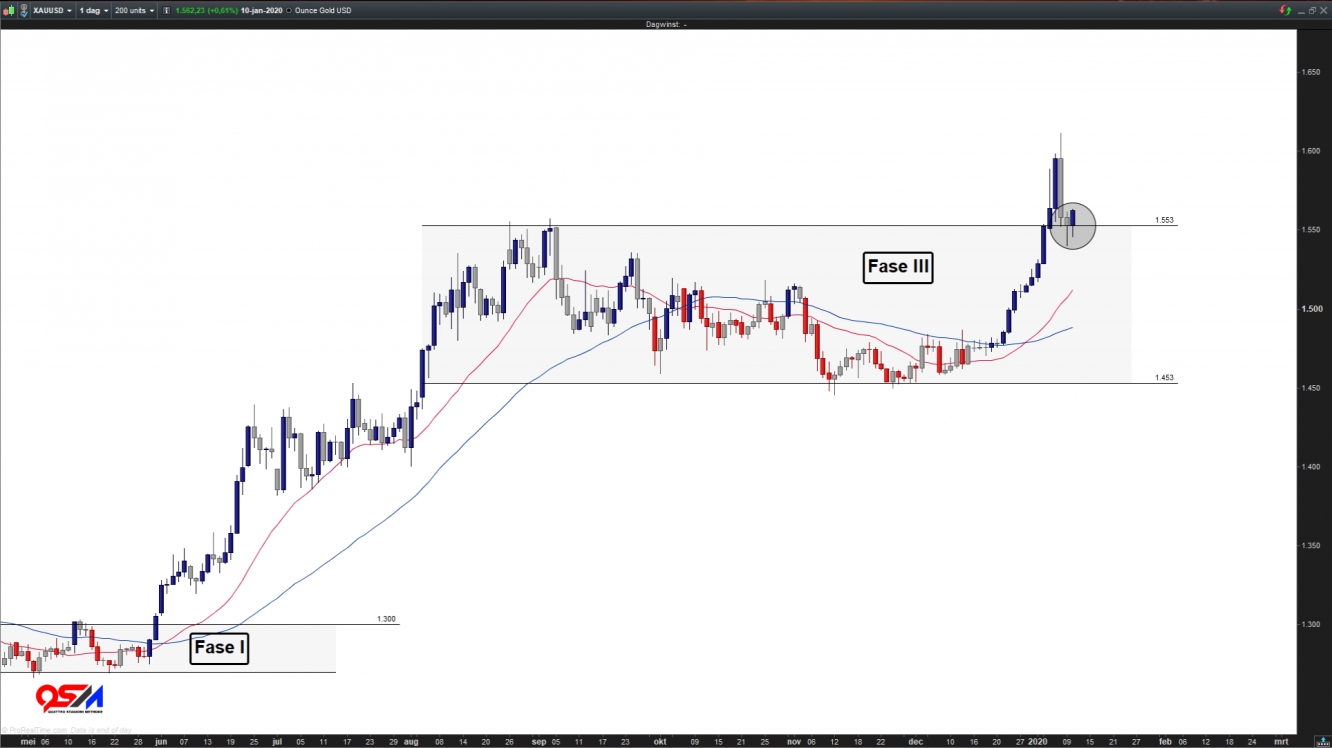Open the XAUUSD instrument dropdown
The width and height of the screenshot is (1332, 748).
point(52,10)
